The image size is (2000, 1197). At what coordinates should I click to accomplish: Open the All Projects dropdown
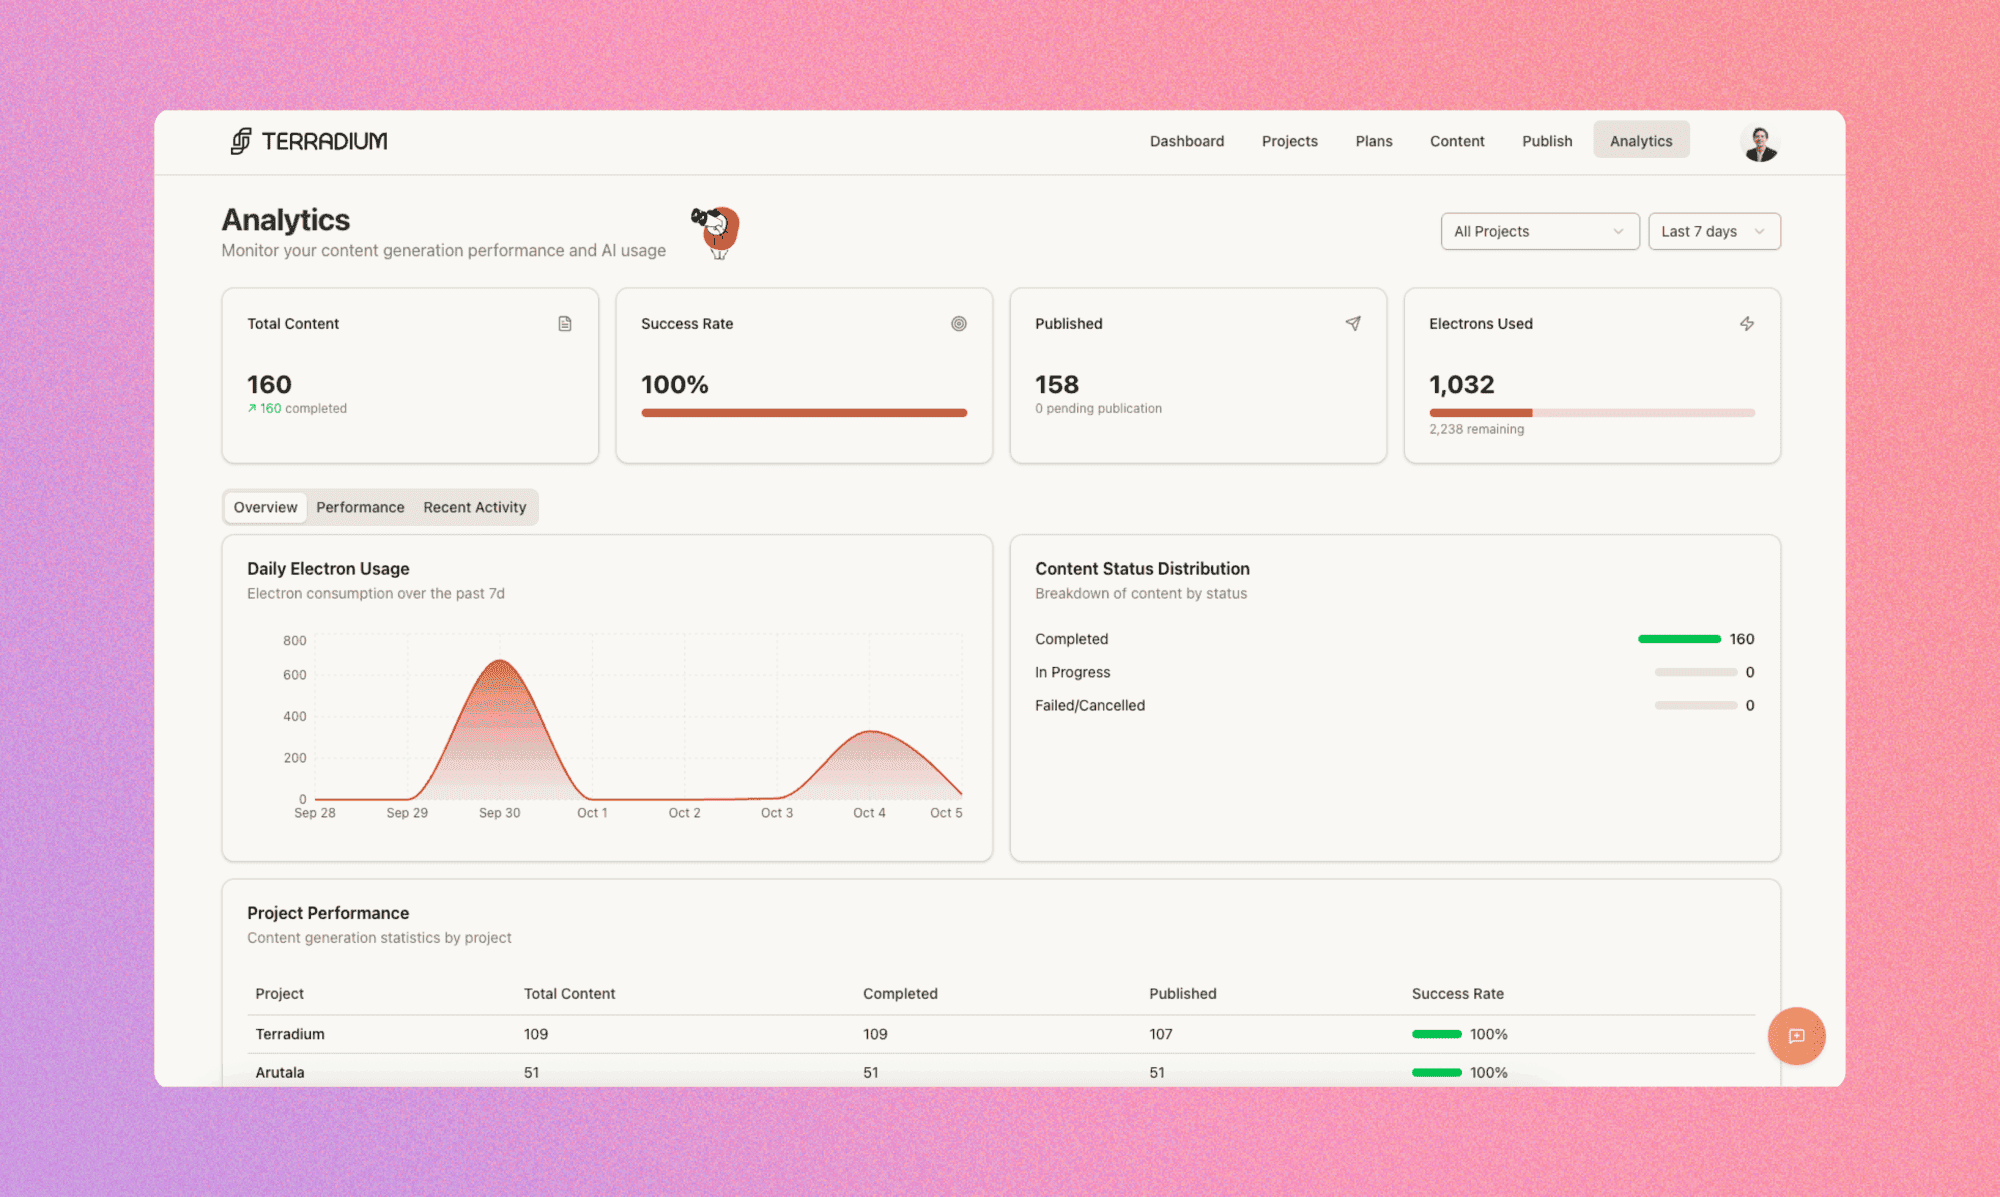(1539, 231)
